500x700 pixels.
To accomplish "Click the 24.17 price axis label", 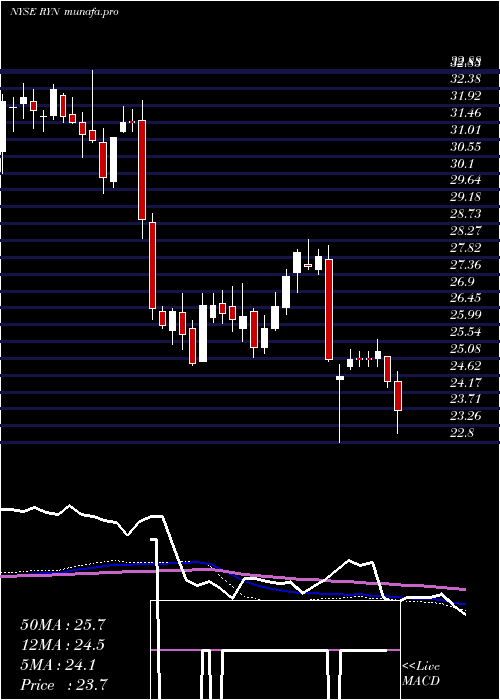I will click(x=465, y=383).
